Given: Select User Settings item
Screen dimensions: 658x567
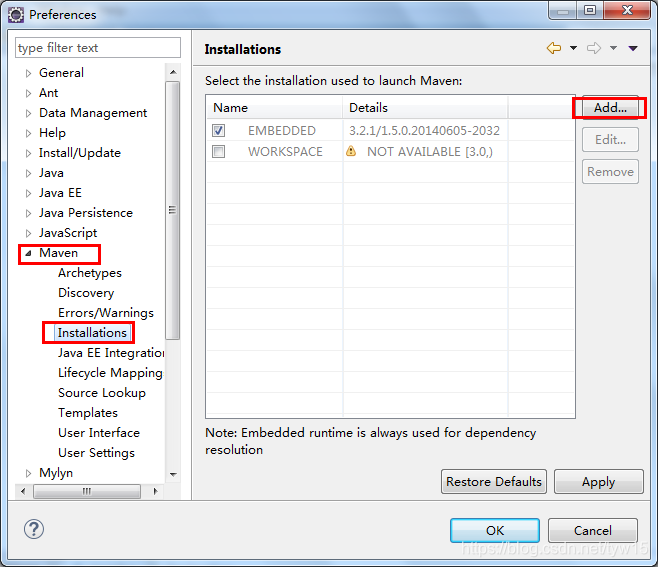Looking at the screenshot, I should 97,453.
